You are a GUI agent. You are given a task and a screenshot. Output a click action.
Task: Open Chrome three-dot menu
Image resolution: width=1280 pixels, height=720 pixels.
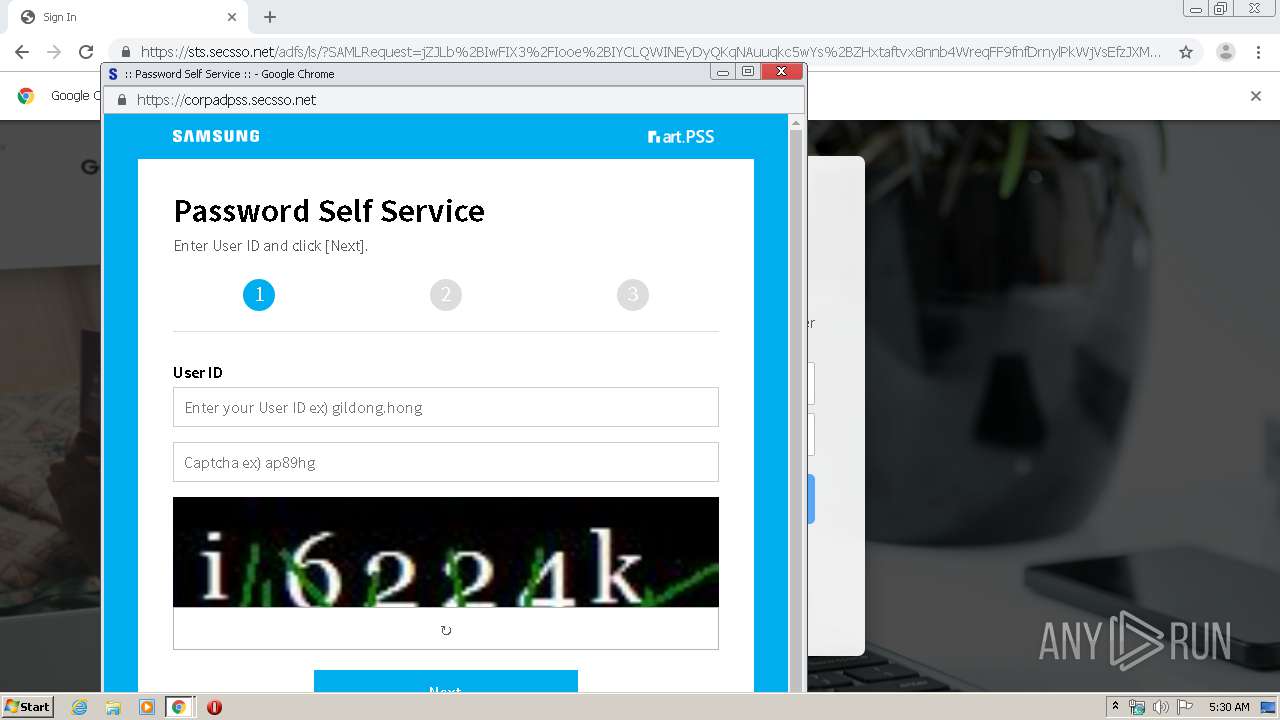[x=1258, y=52]
